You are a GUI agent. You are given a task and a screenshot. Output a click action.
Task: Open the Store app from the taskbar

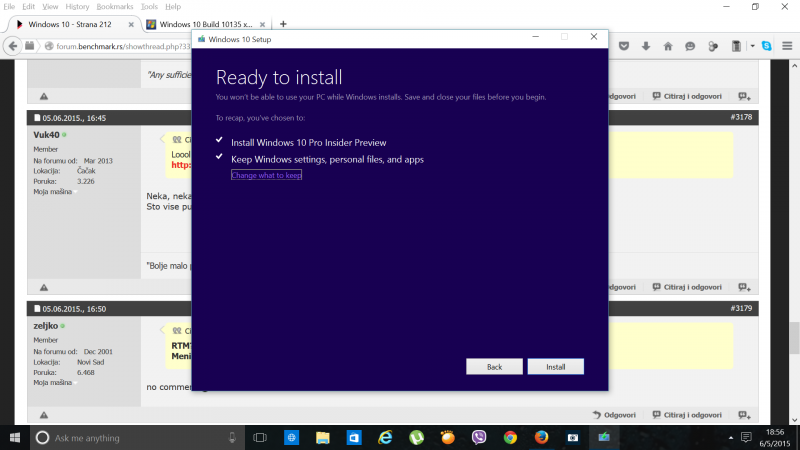point(354,438)
